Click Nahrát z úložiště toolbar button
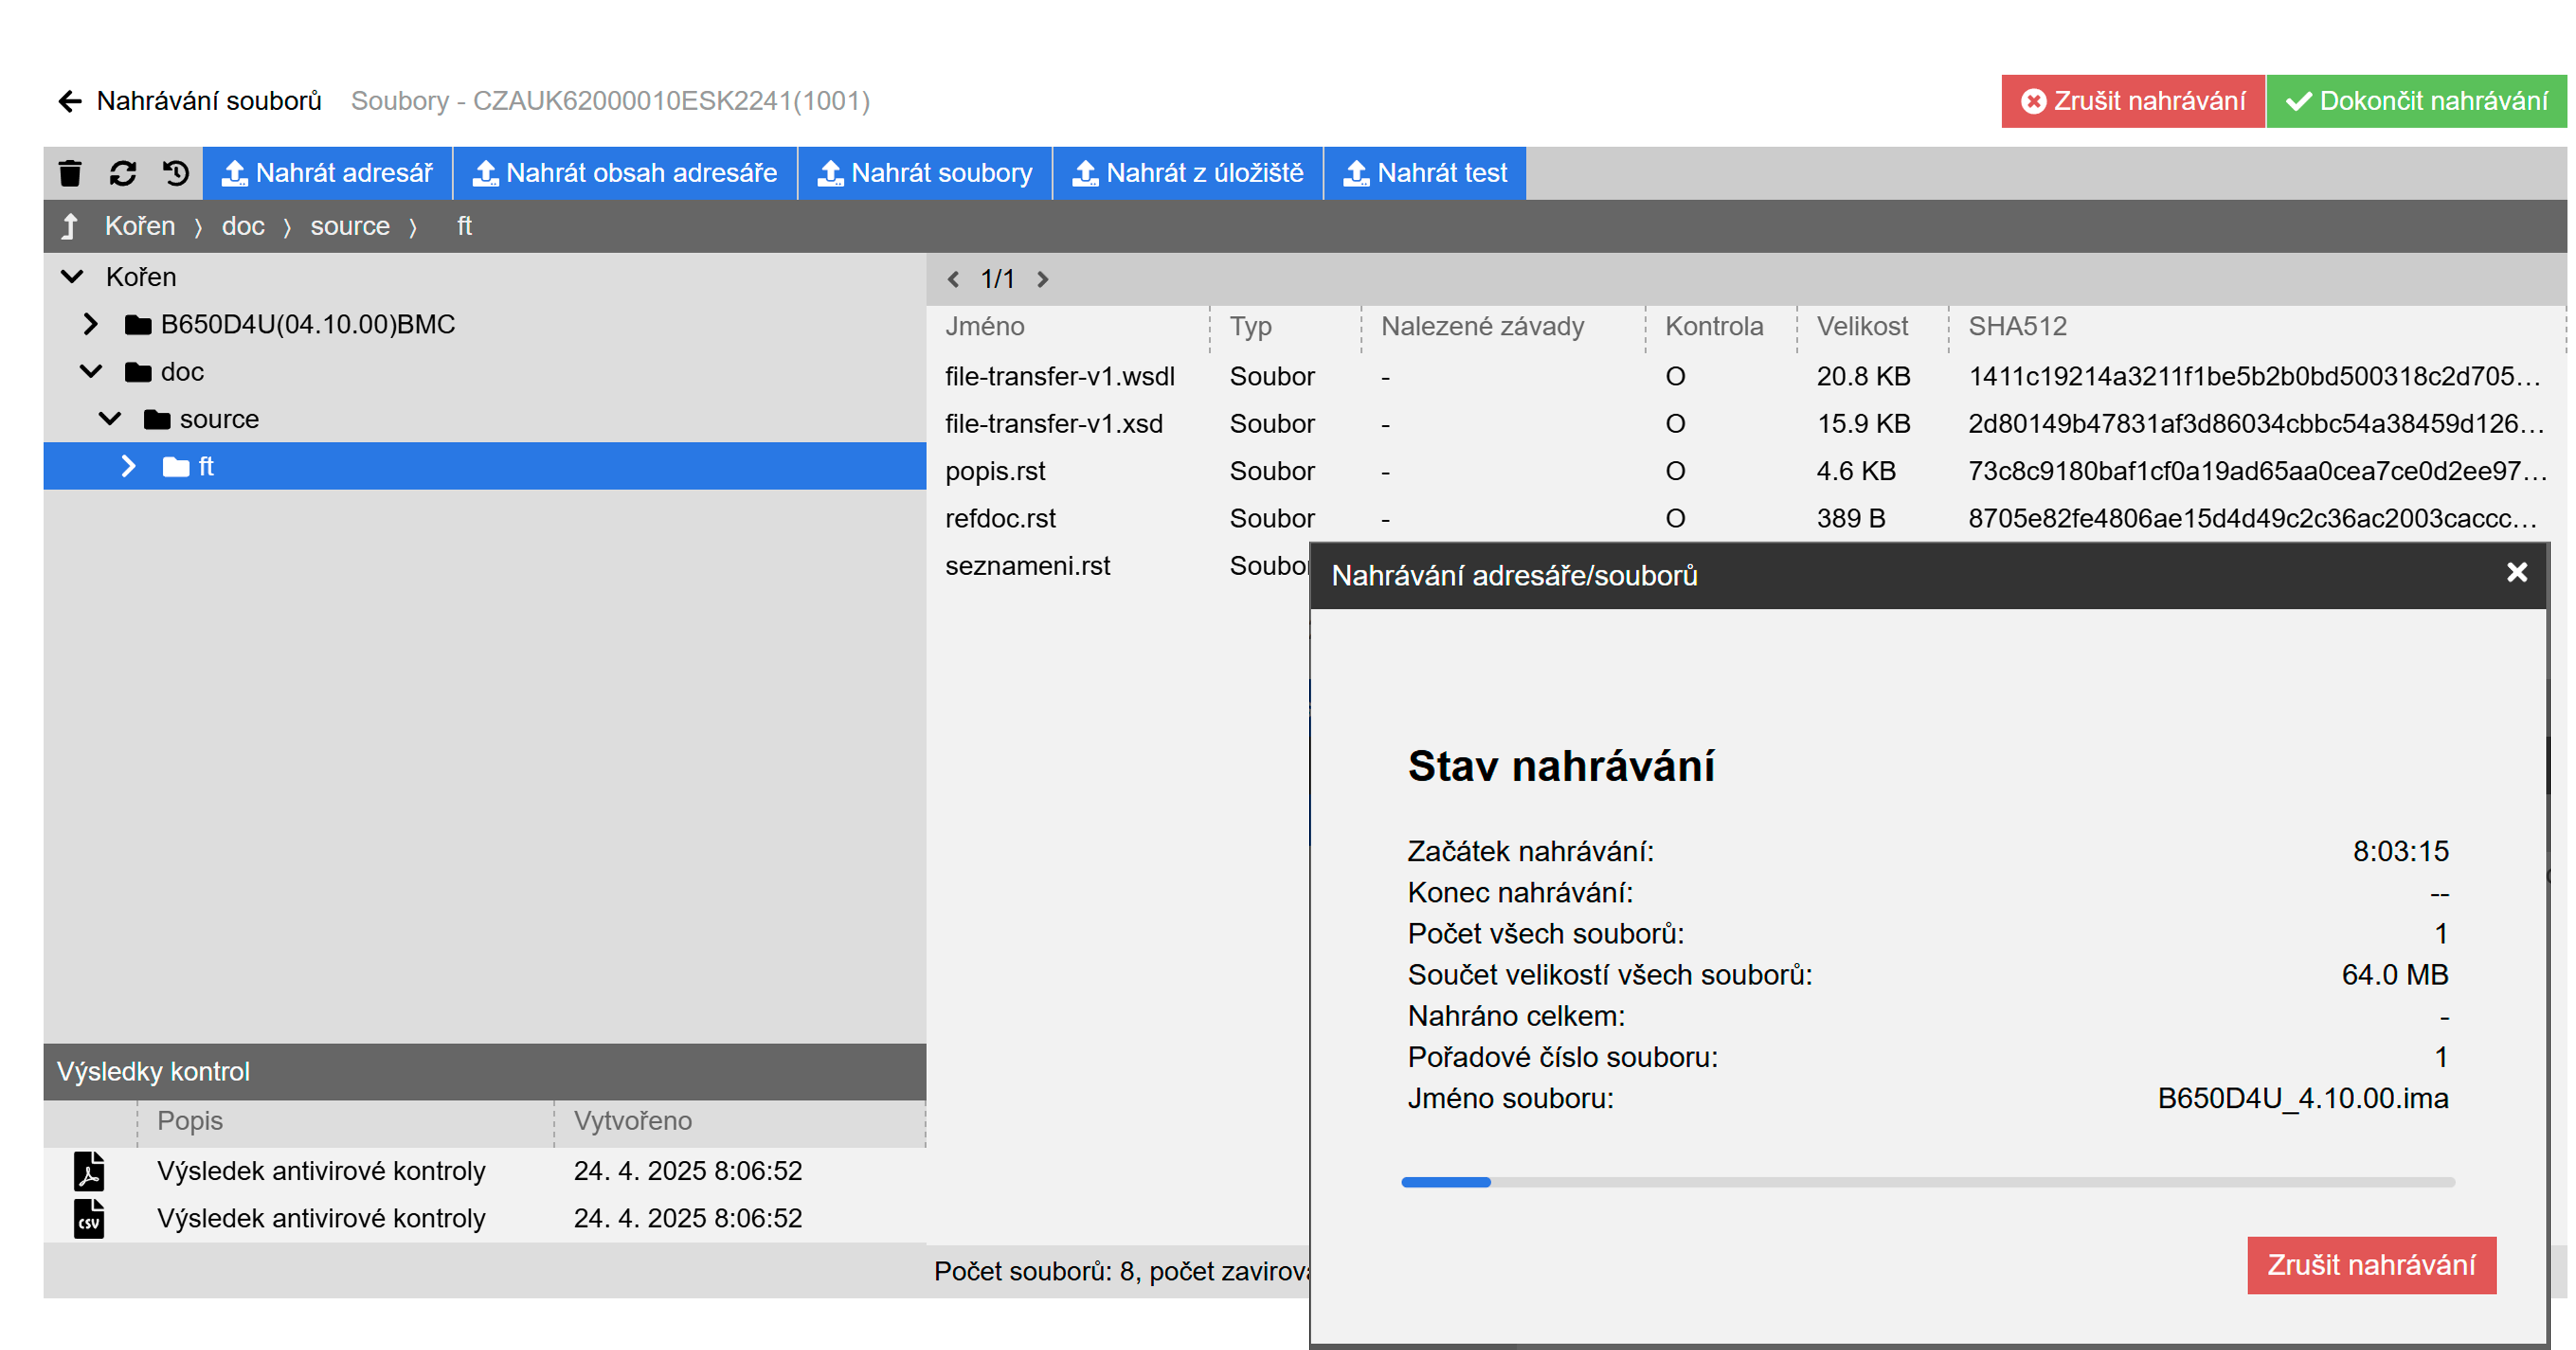 coord(1187,173)
